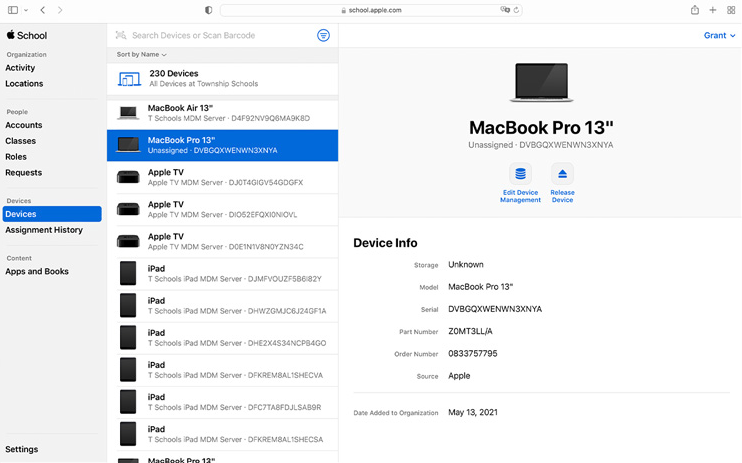Open Requests in the sidebar

(x=24, y=173)
